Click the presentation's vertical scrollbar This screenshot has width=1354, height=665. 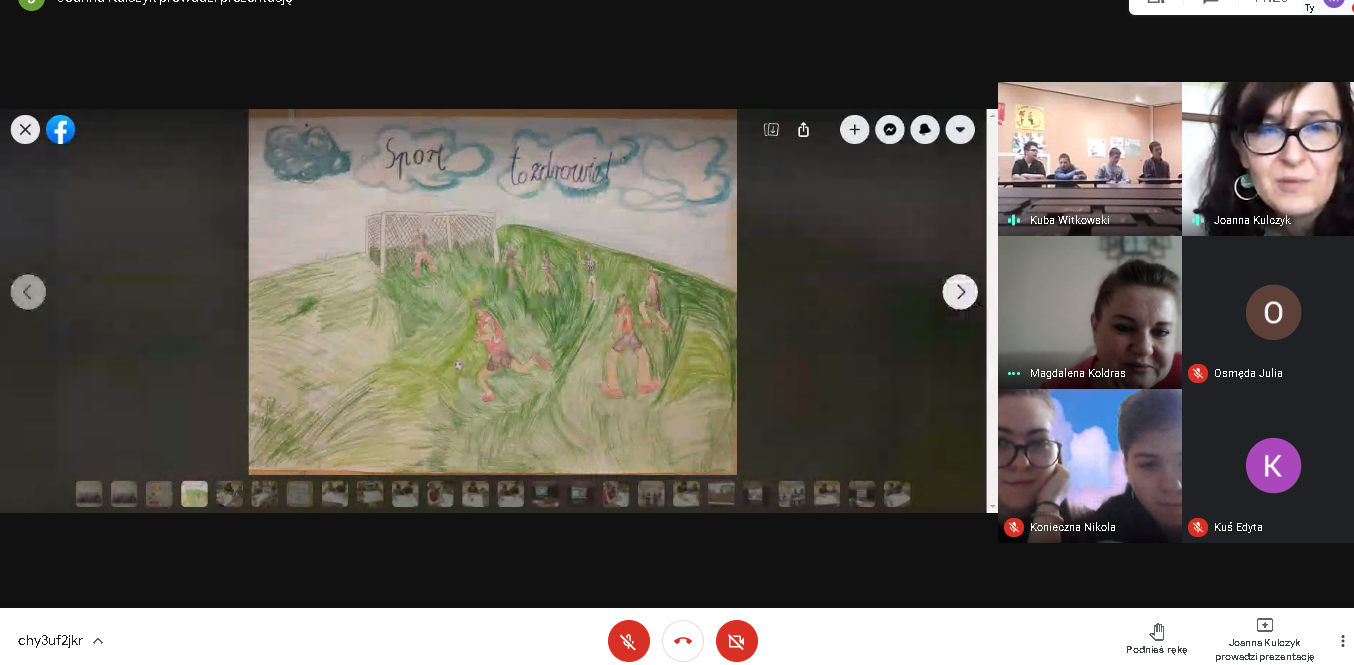pos(992,310)
